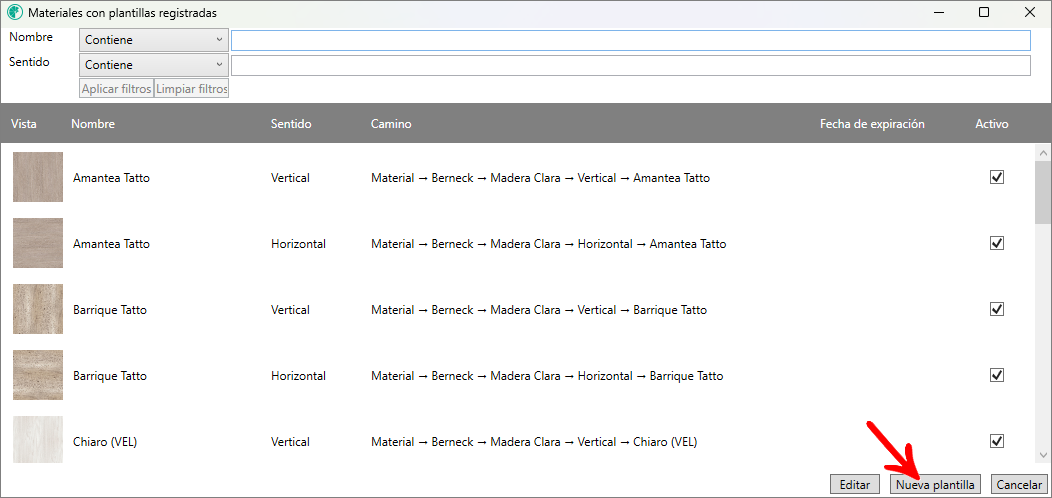1052x498 pixels.
Task: Toggle Activo checkbox for Chiaro (VEL)
Action: tap(996, 441)
